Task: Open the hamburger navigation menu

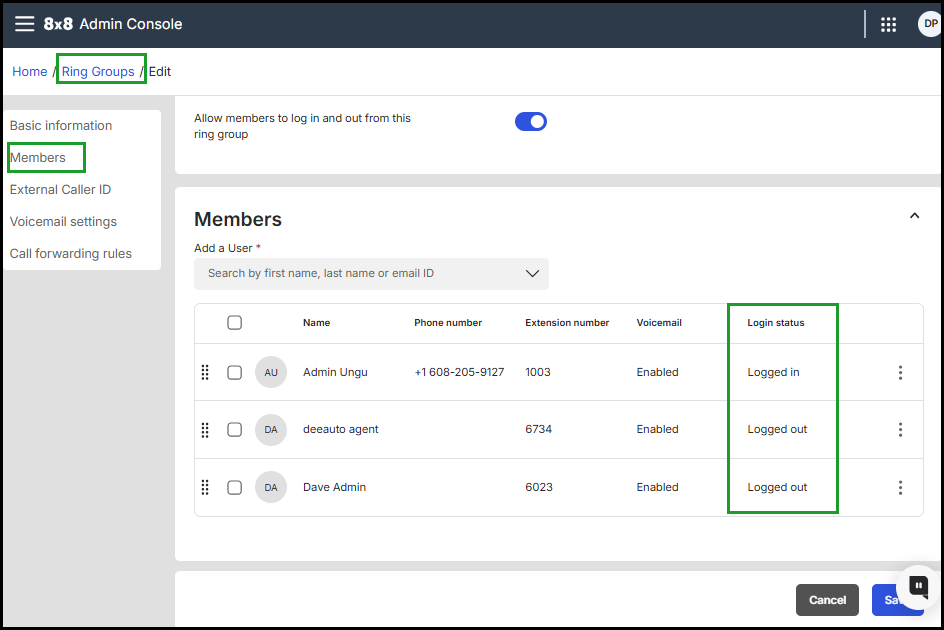Action: coord(24,24)
